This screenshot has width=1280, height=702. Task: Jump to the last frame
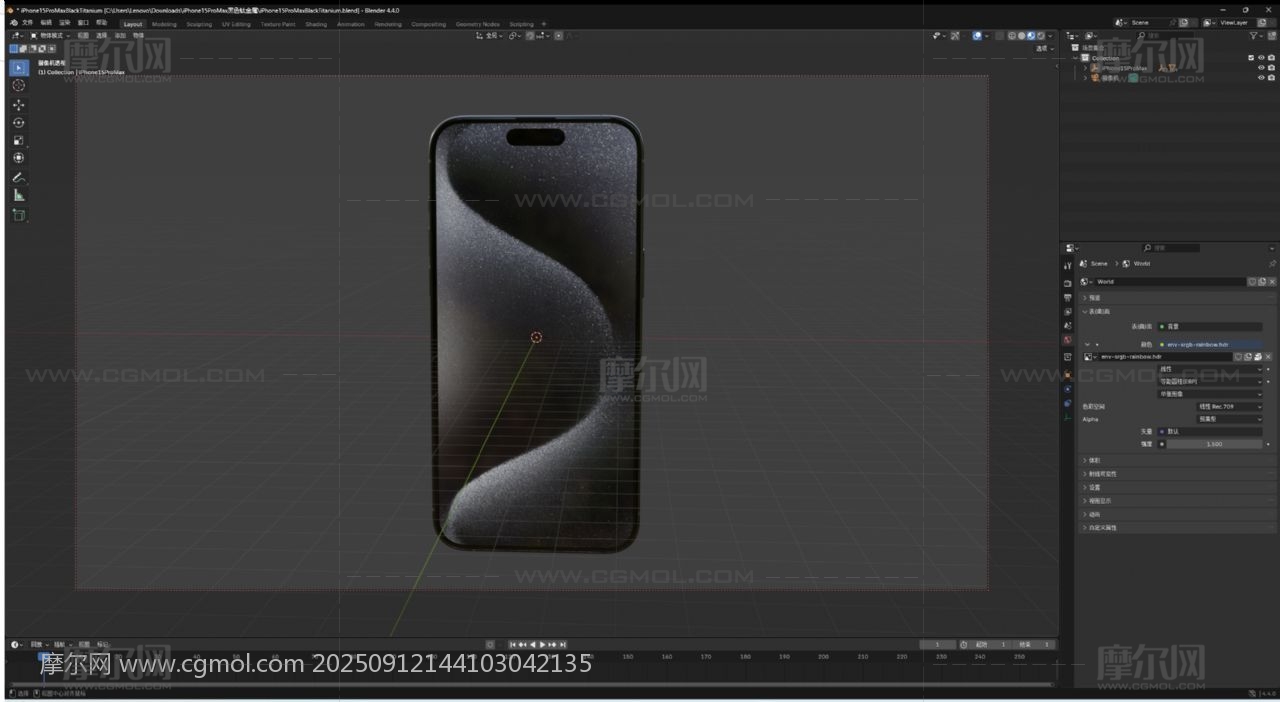[x=563, y=644]
